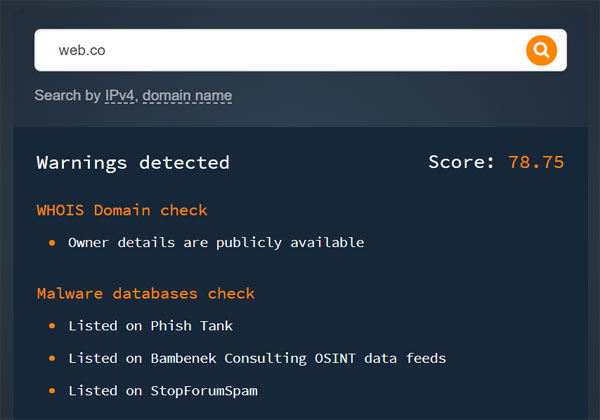Image resolution: width=600 pixels, height=420 pixels.
Task: Select the Malware databases check heading
Action: (x=146, y=293)
